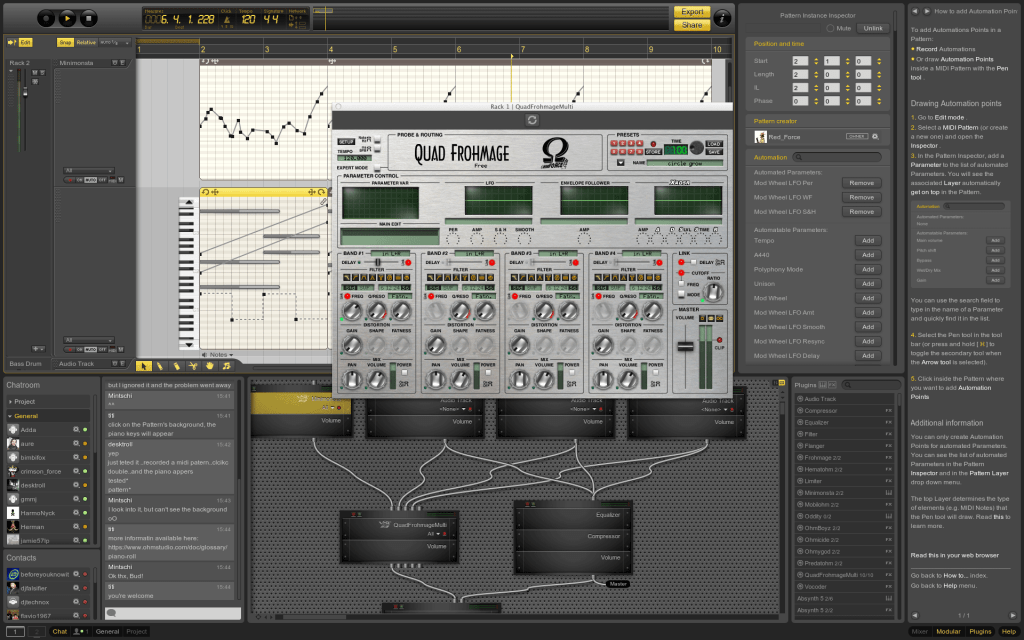Select the music note tool in the toolbar
This screenshot has height=640, width=1024.
tap(226, 366)
